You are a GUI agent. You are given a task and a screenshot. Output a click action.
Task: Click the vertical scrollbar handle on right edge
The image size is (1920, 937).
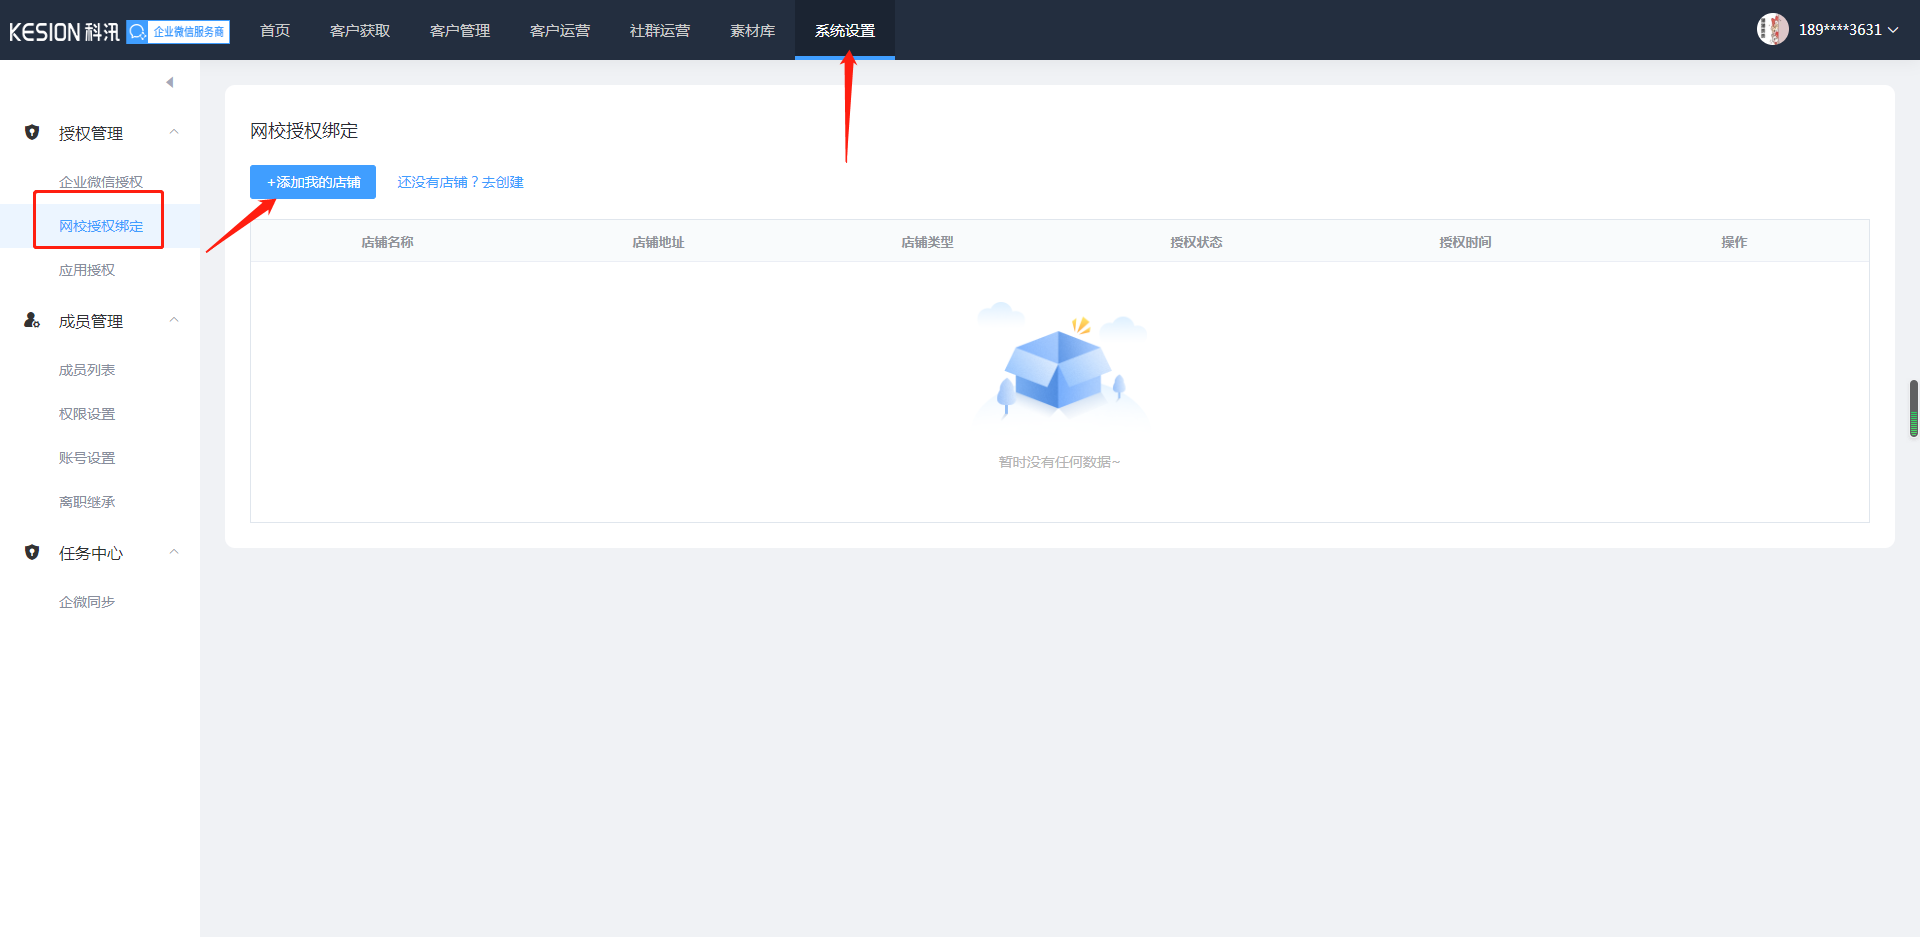(1913, 408)
